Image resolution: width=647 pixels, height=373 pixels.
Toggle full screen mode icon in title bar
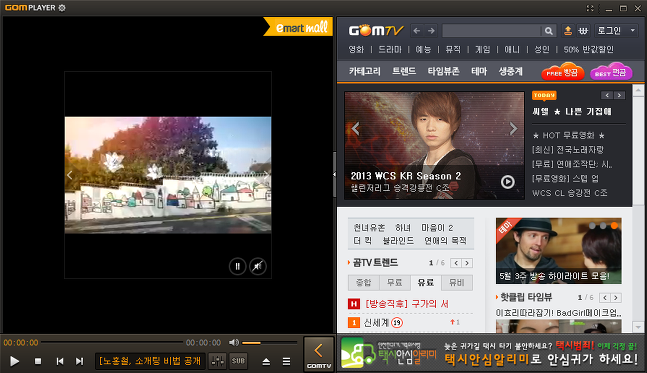590,8
